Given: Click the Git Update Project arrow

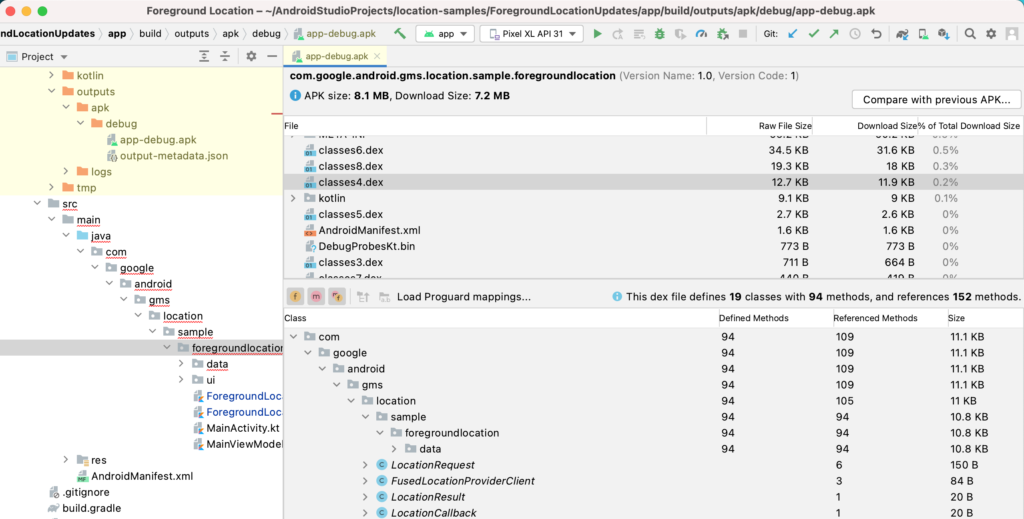Looking at the screenshot, I should pos(792,33).
